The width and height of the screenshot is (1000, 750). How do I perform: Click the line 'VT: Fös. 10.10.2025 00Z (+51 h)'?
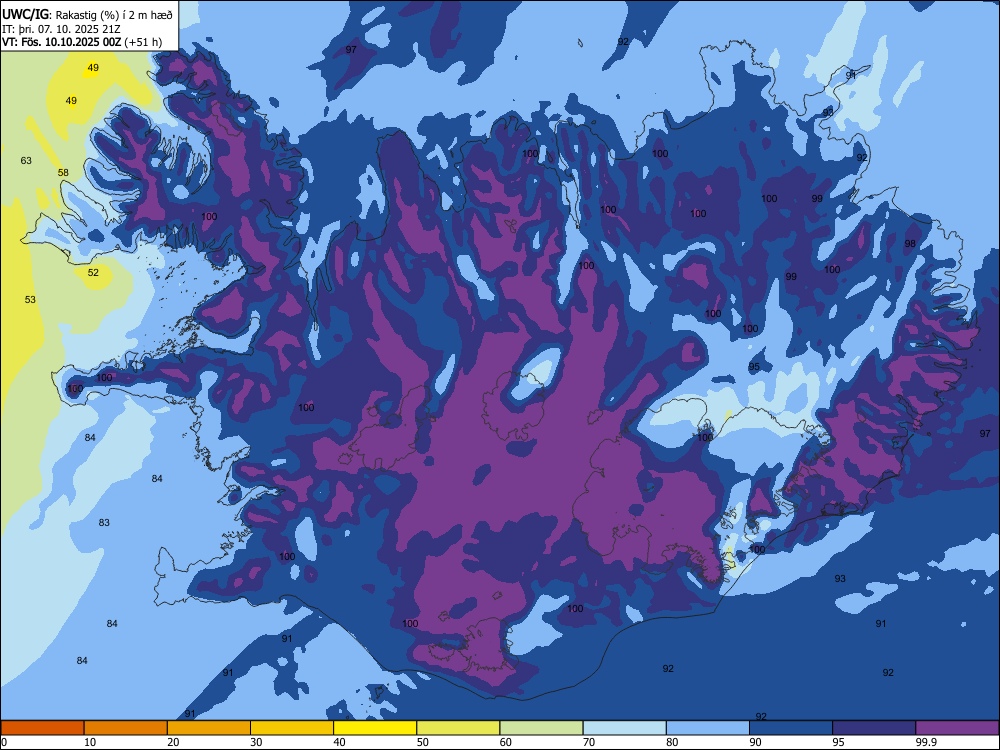click(x=82, y=42)
